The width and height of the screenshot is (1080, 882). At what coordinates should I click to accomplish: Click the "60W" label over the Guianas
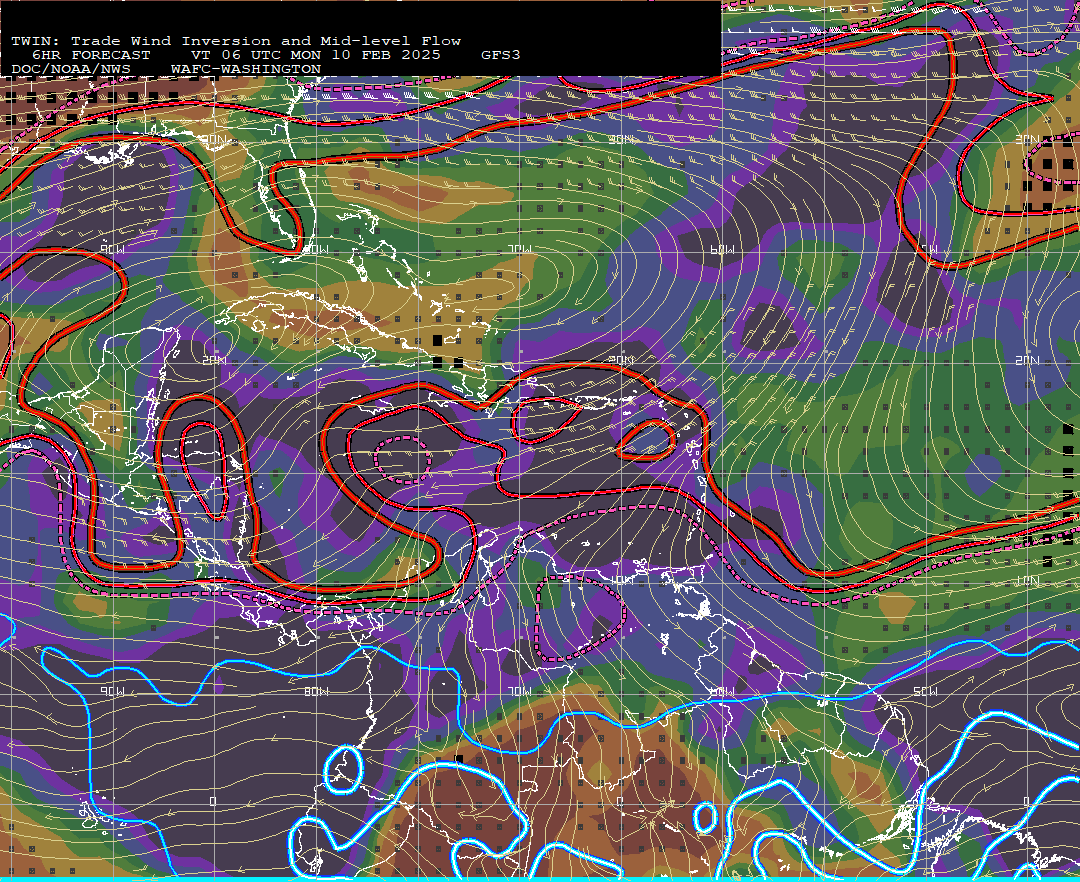pos(723,691)
